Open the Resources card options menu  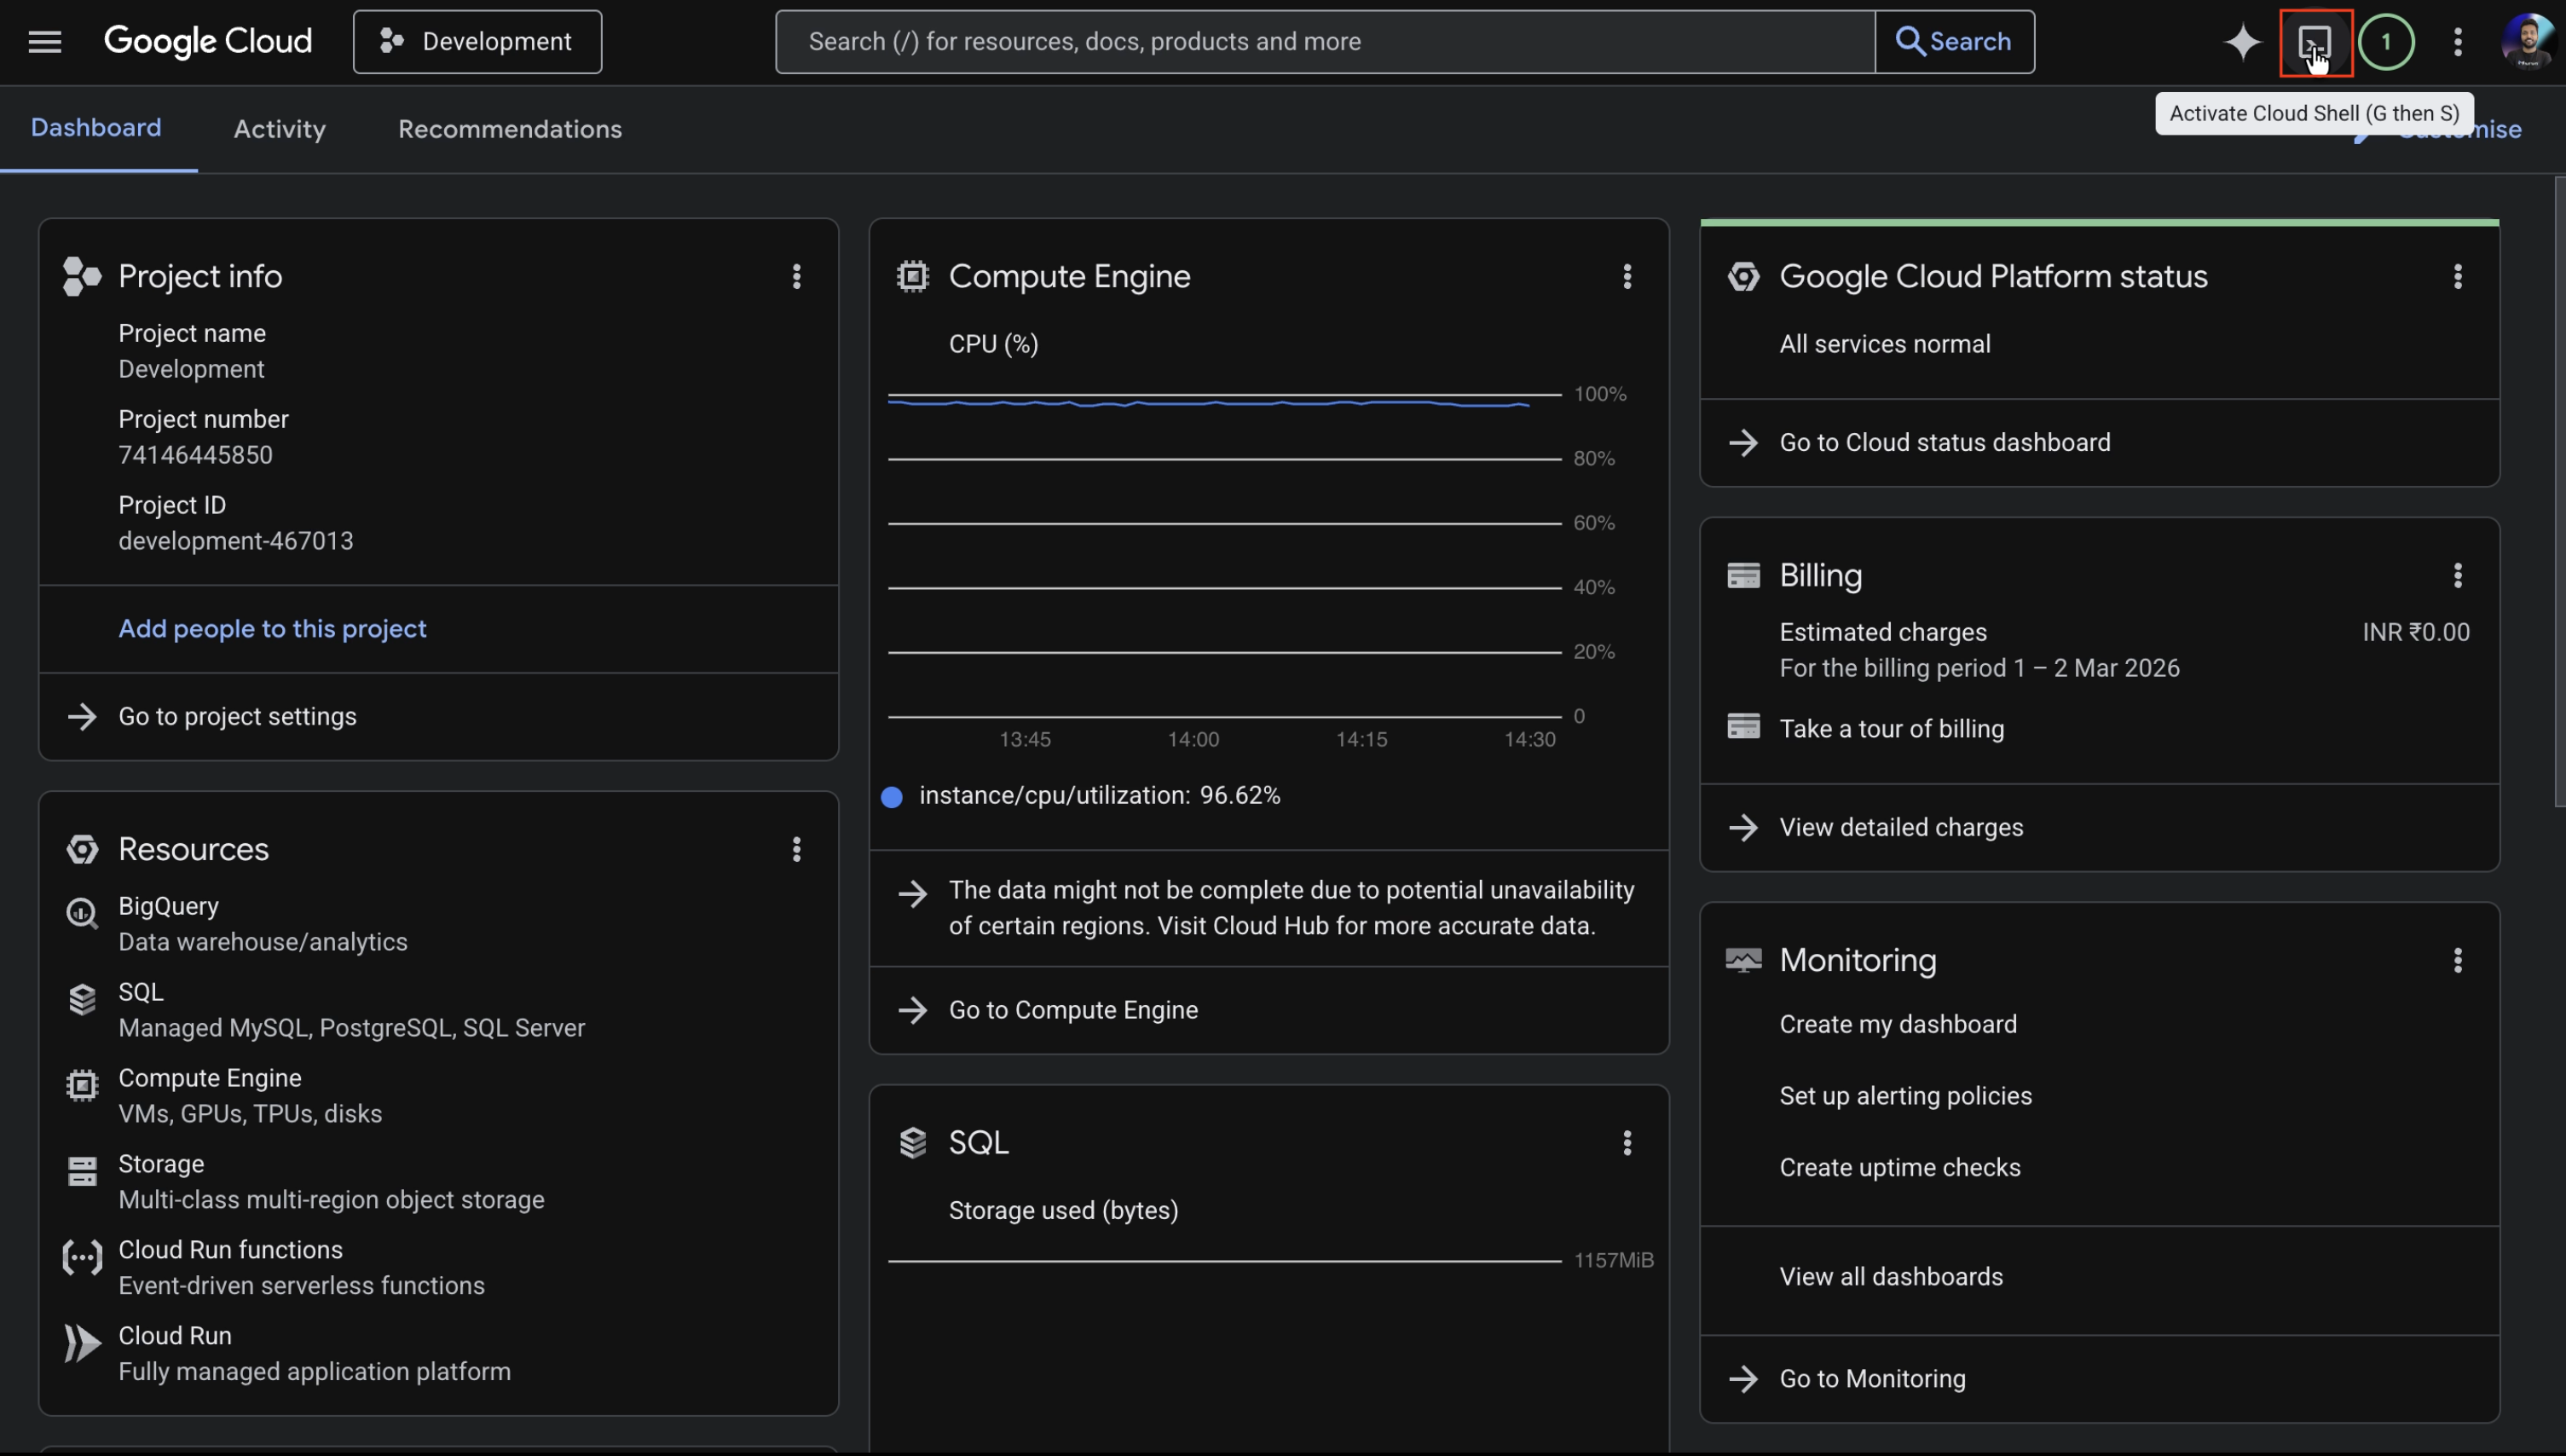tap(797, 849)
